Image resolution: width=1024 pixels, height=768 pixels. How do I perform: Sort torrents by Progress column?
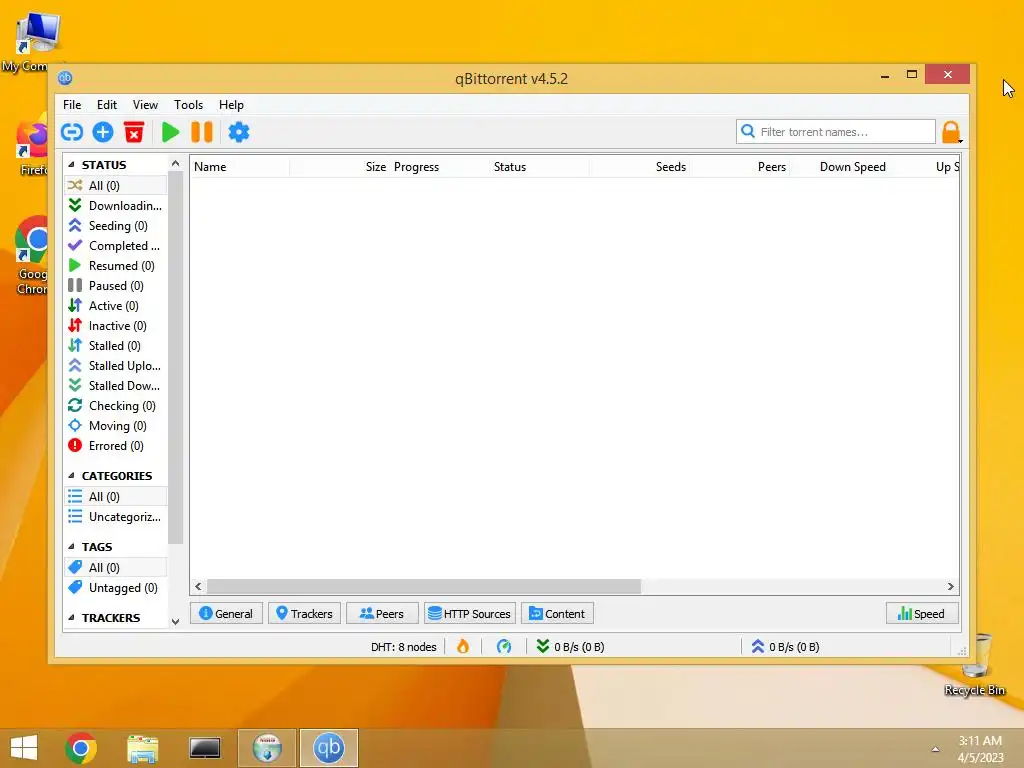pyautogui.click(x=440, y=167)
